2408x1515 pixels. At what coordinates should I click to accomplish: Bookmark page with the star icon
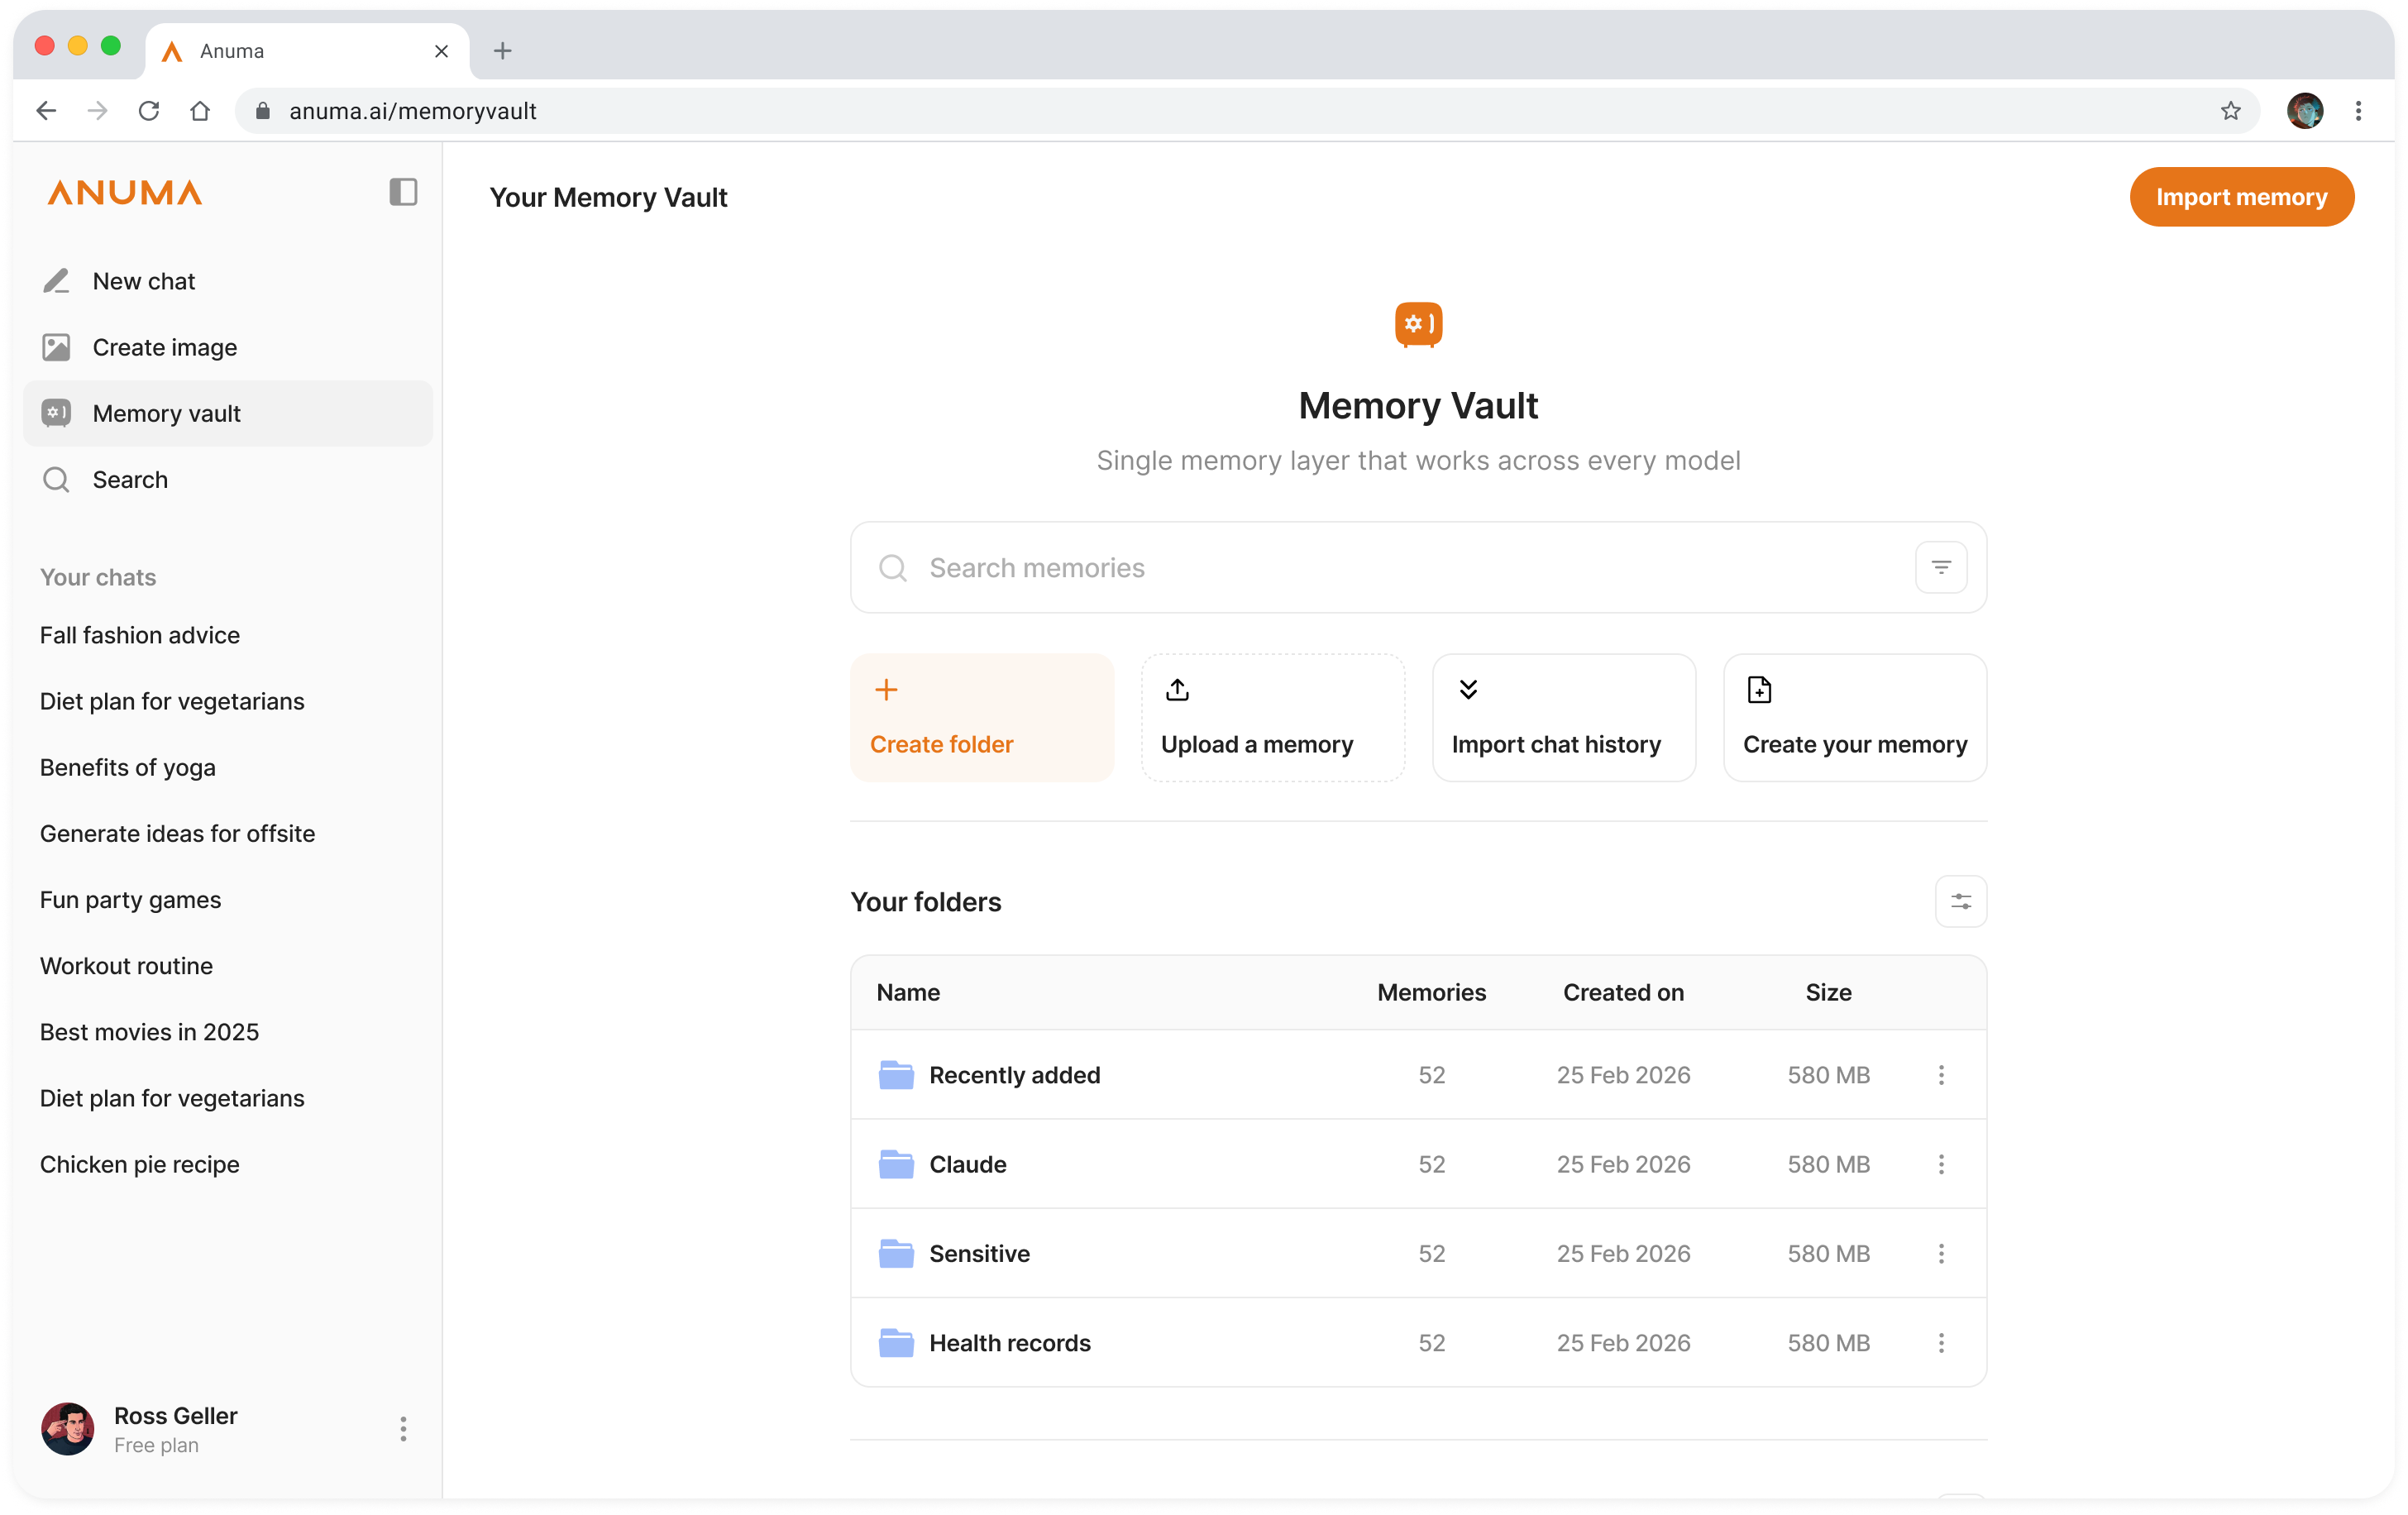(2230, 111)
